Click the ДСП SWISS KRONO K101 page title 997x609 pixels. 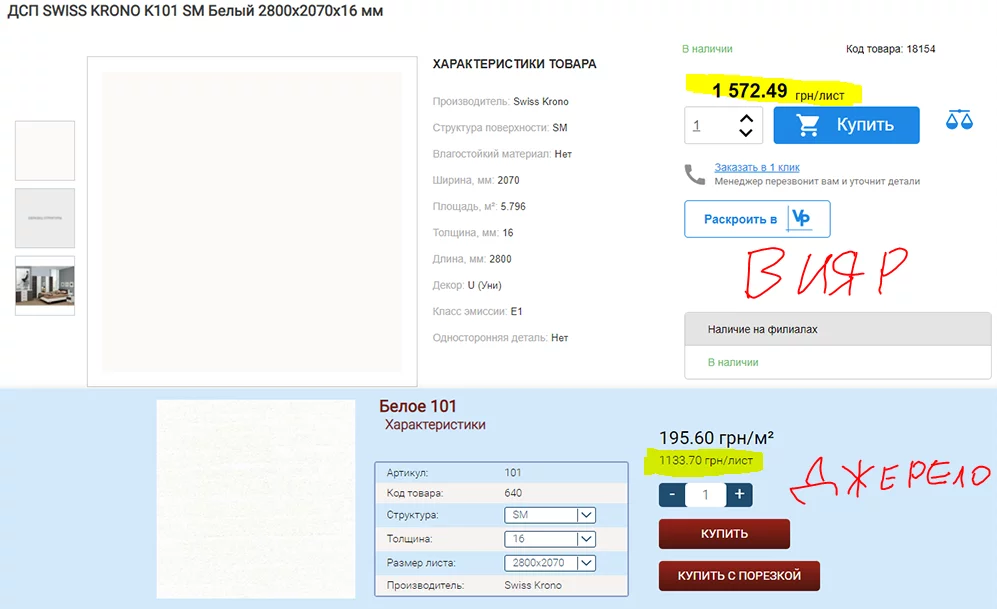(x=195, y=11)
